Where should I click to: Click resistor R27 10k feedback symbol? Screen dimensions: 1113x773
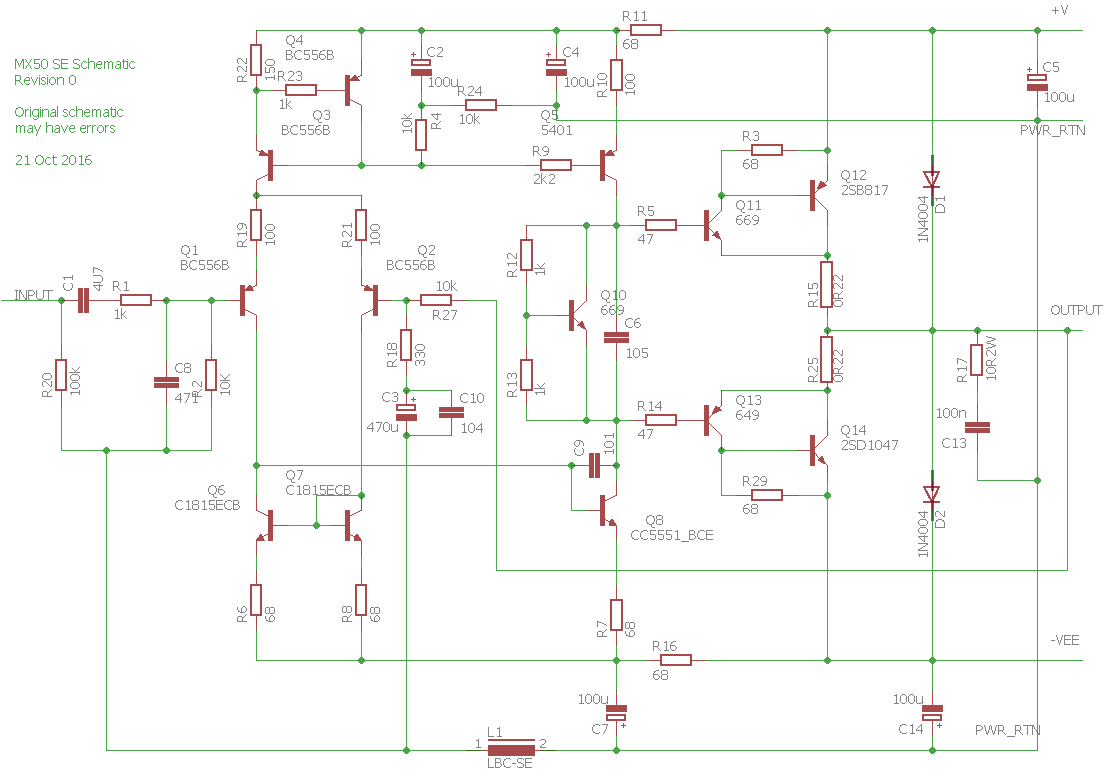(x=436, y=300)
